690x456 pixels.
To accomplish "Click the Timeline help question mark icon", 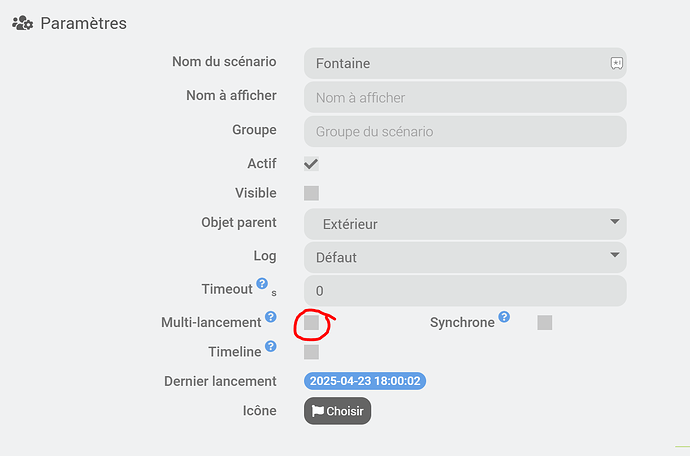I will pyautogui.click(x=271, y=347).
